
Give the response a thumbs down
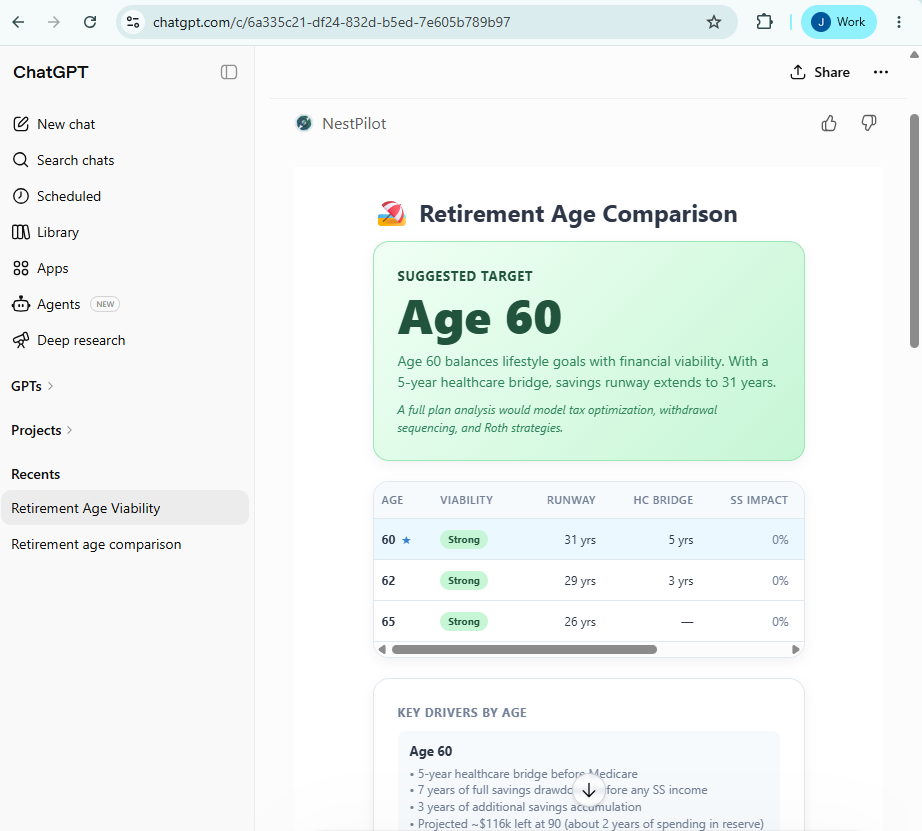(x=868, y=124)
